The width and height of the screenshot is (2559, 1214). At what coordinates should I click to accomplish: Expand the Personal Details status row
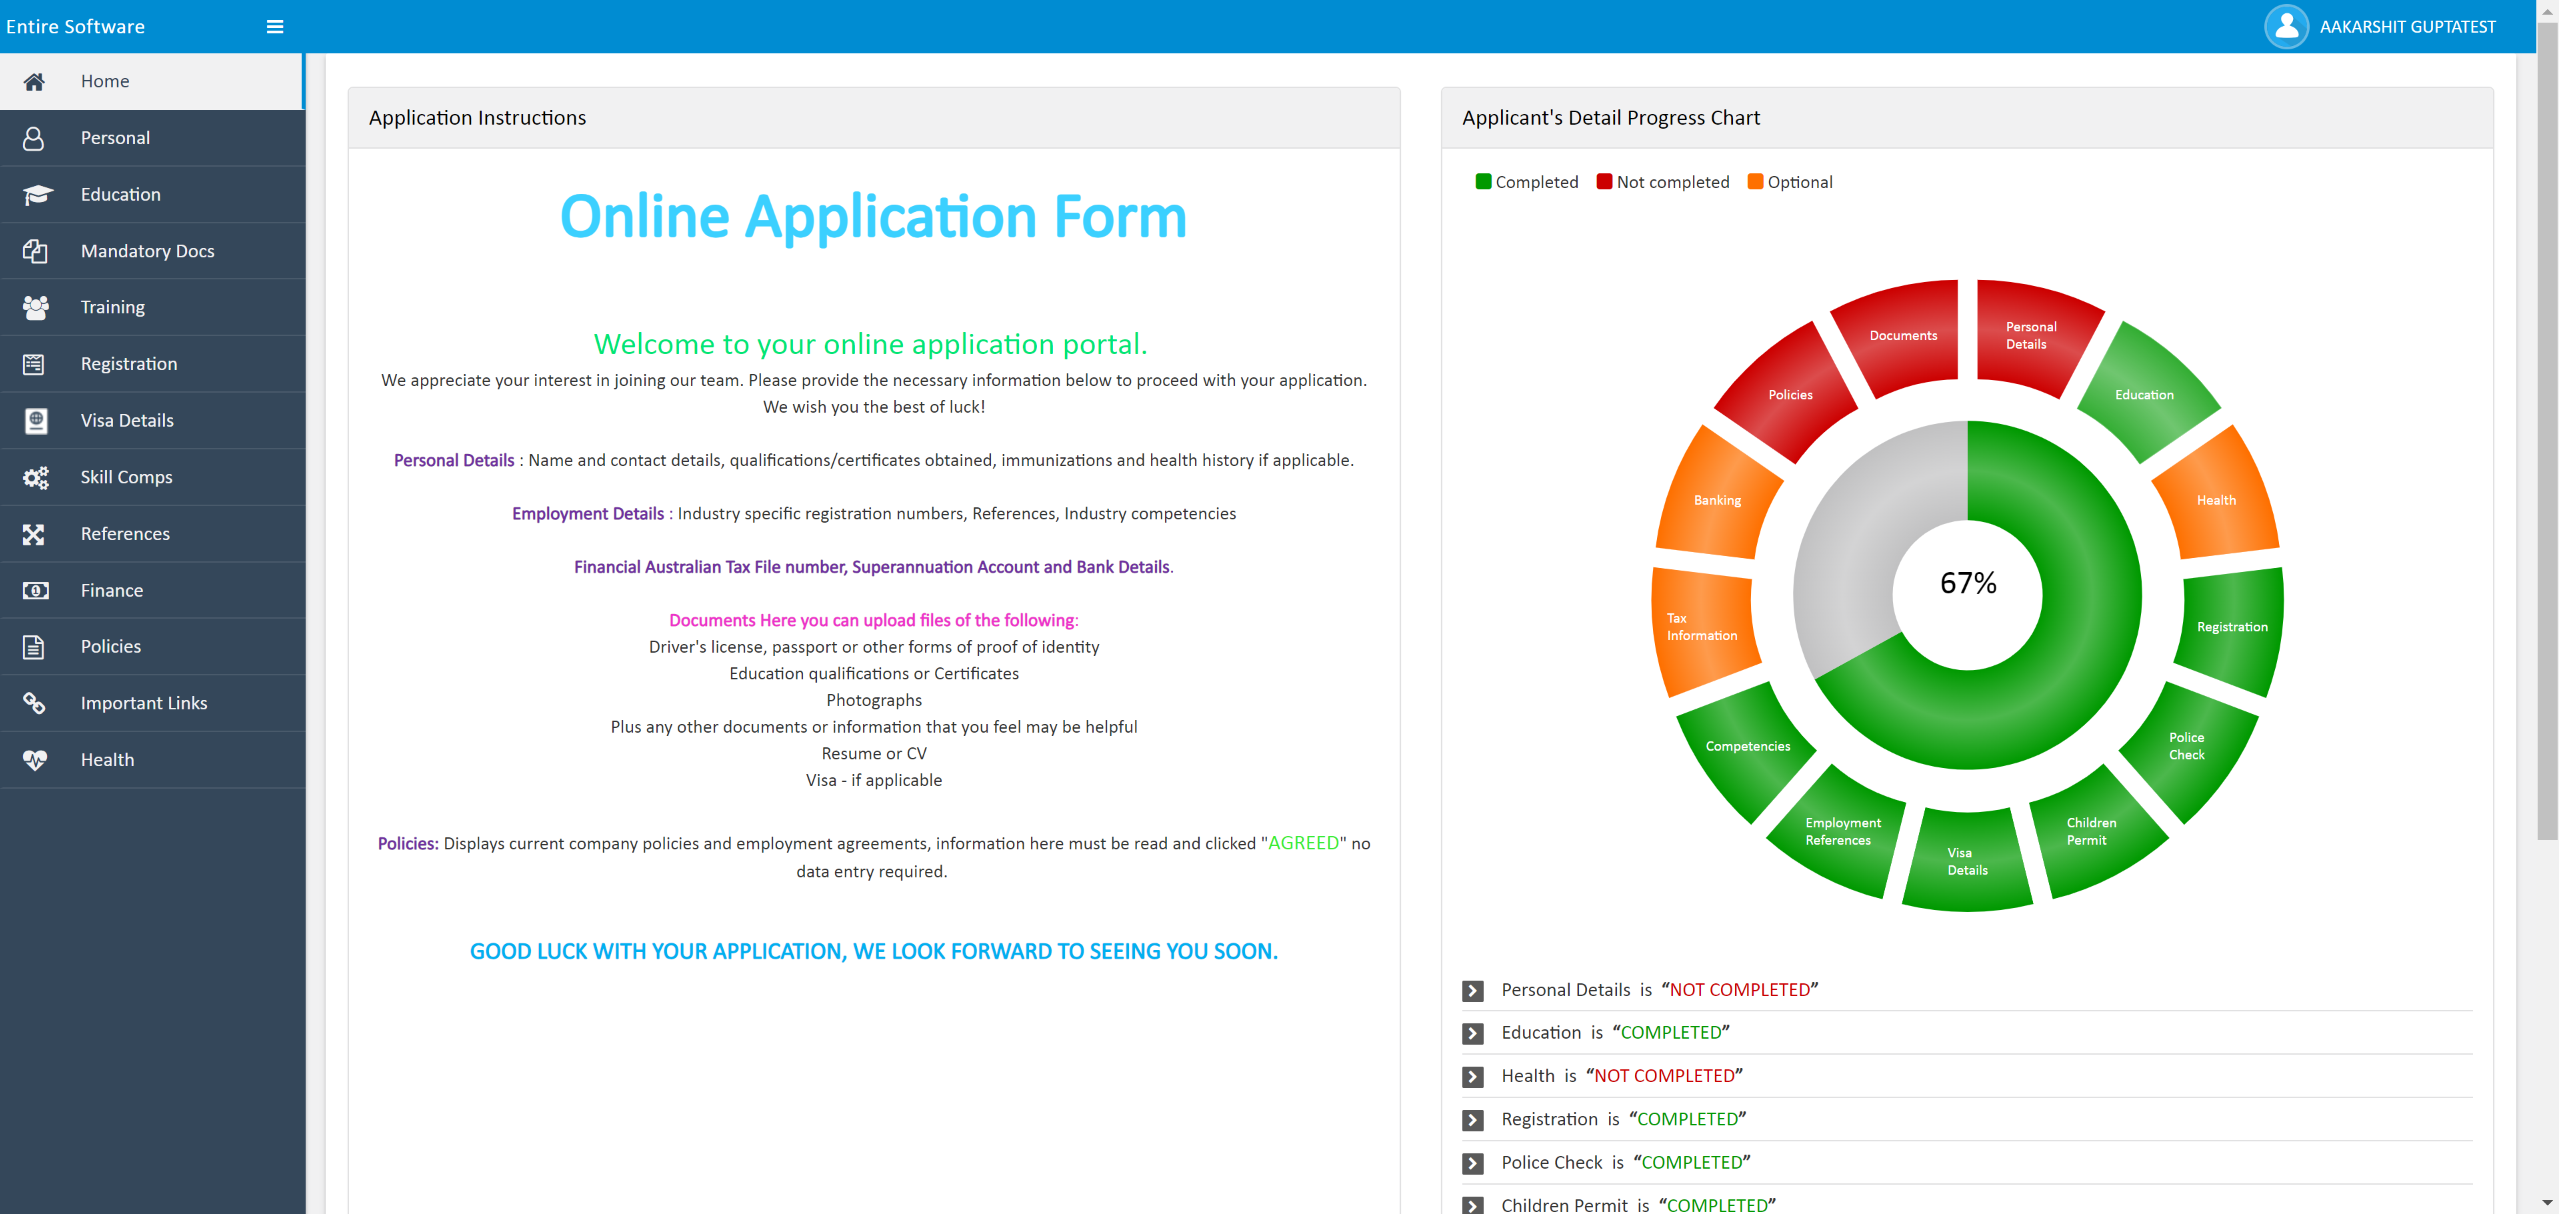1473,991
